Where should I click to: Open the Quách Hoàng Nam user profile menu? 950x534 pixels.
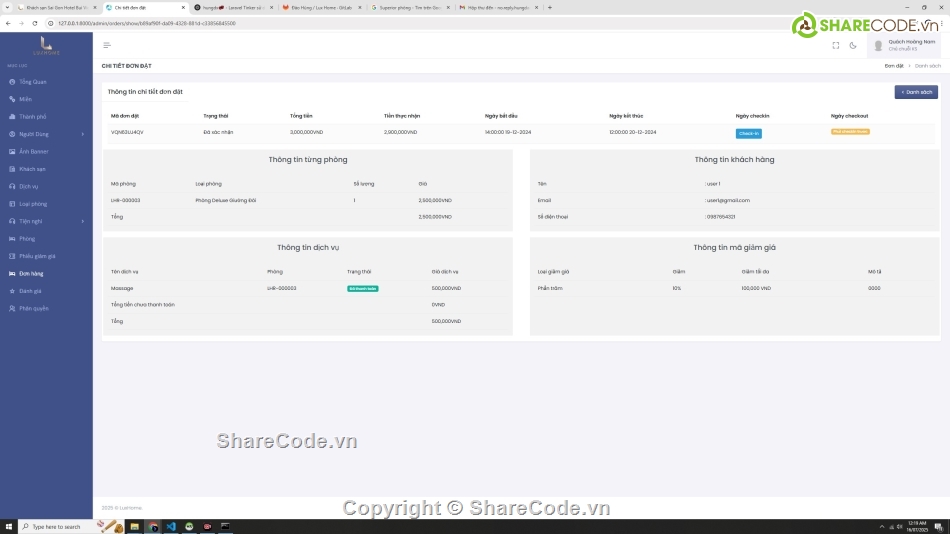pos(905,45)
